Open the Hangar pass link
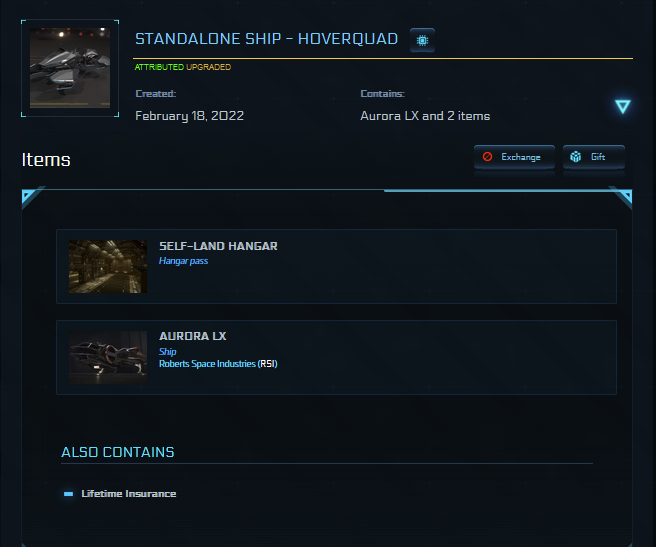656x547 pixels. (183, 261)
